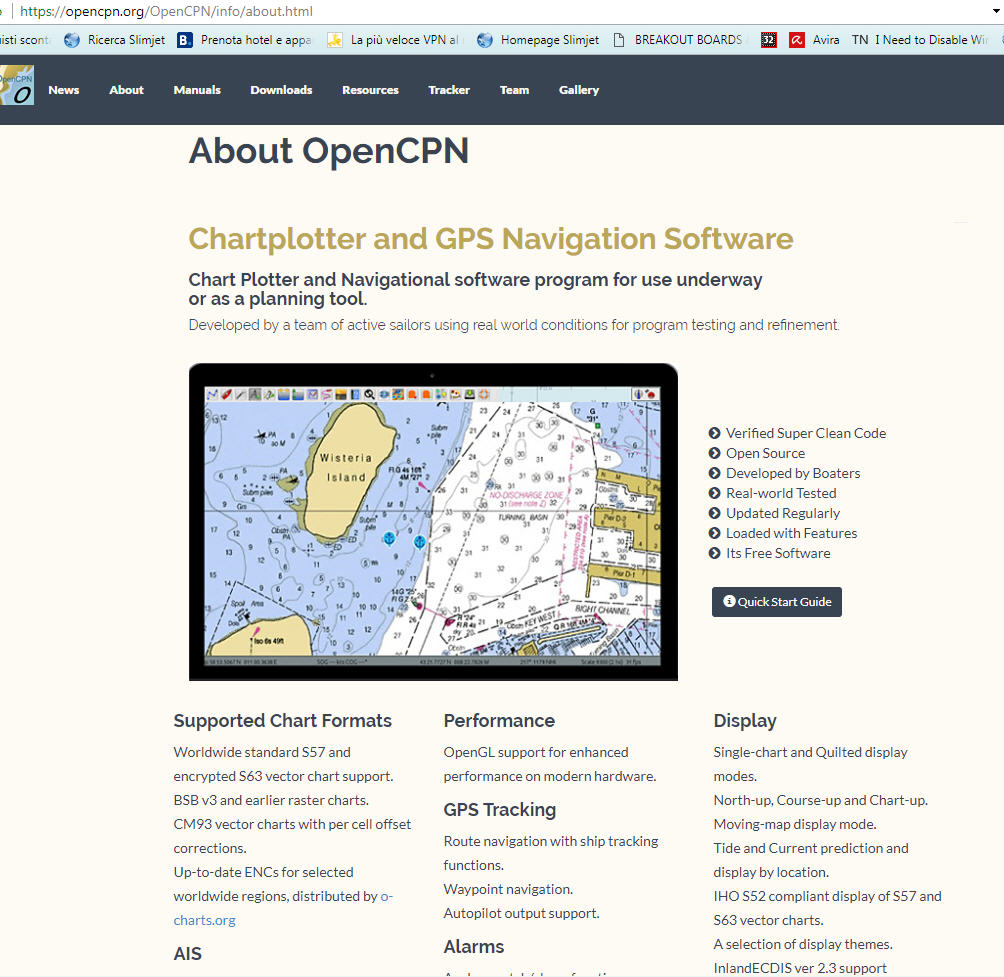This screenshot has width=1004, height=977.
Task: Open the Homepage Slimjet bookmark
Action: pyautogui.click(x=538, y=40)
